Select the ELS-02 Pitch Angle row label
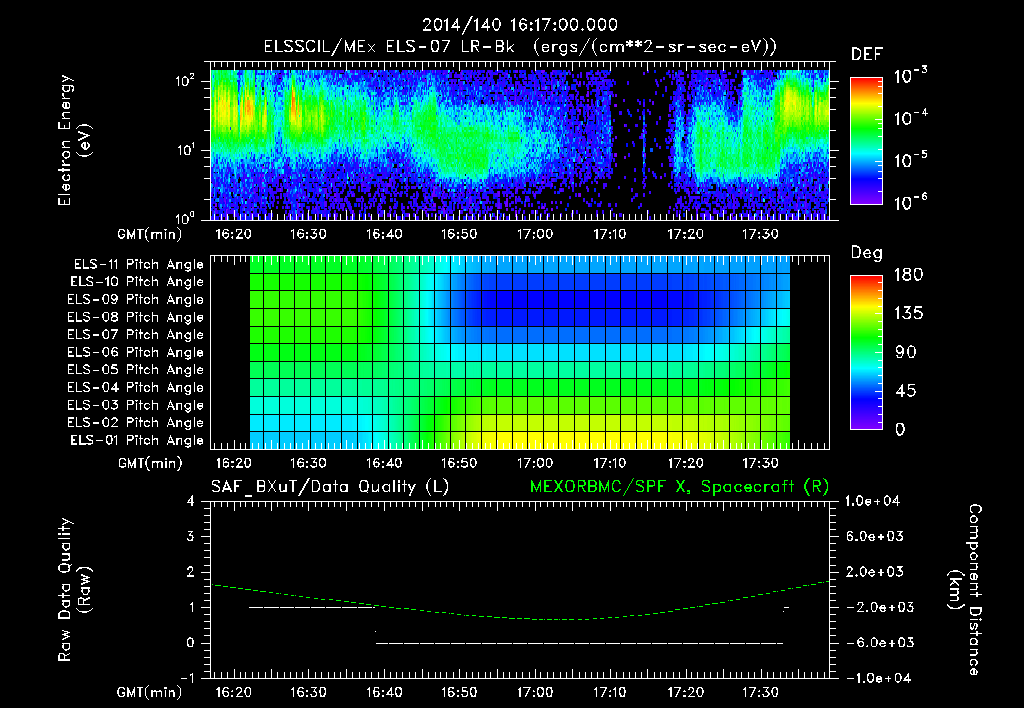The width and height of the screenshot is (1024, 708). click(x=135, y=423)
